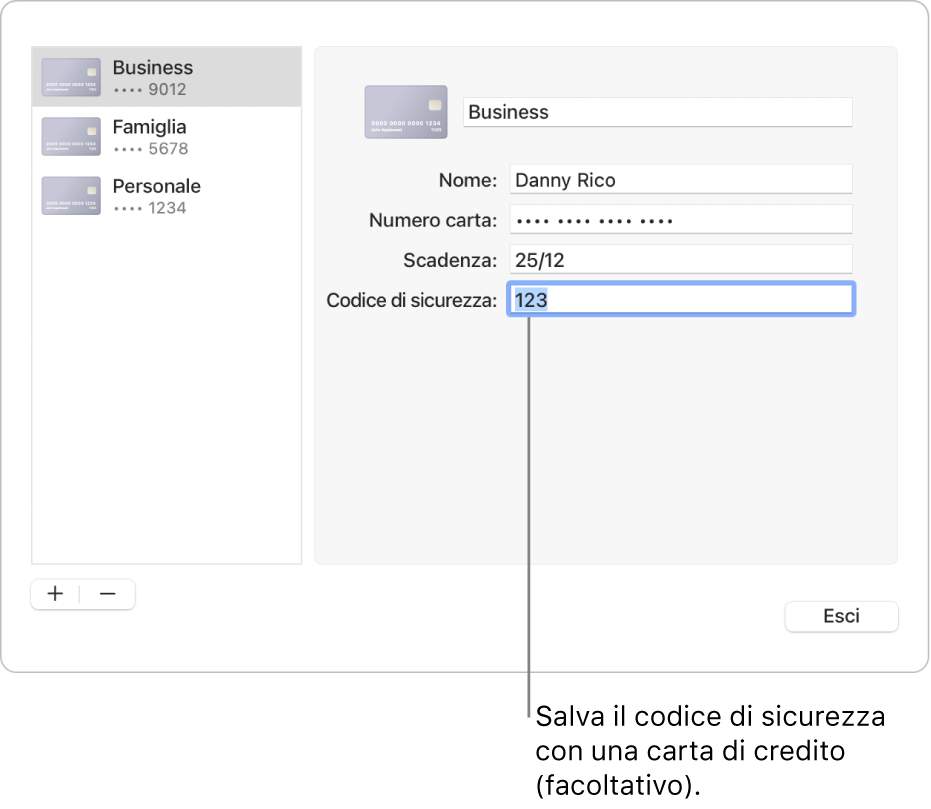The height and width of the screenshot is (809, 931).
Task: Click the masked Numero carta field
Action: (680, 220)
